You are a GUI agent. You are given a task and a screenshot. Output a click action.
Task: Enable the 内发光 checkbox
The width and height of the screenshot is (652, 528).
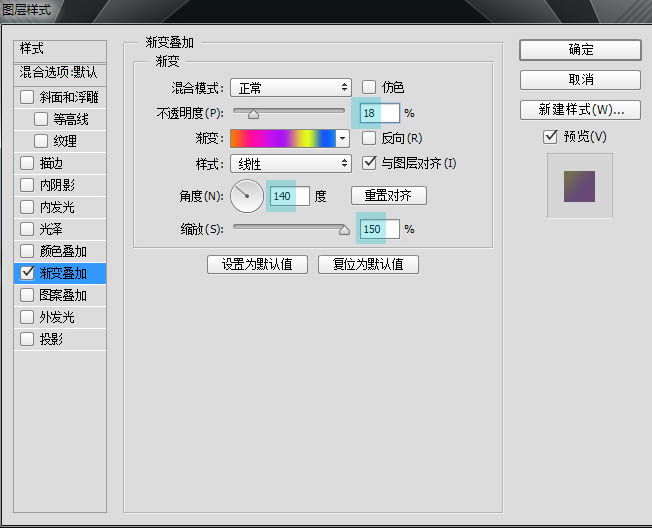point(27,207)
